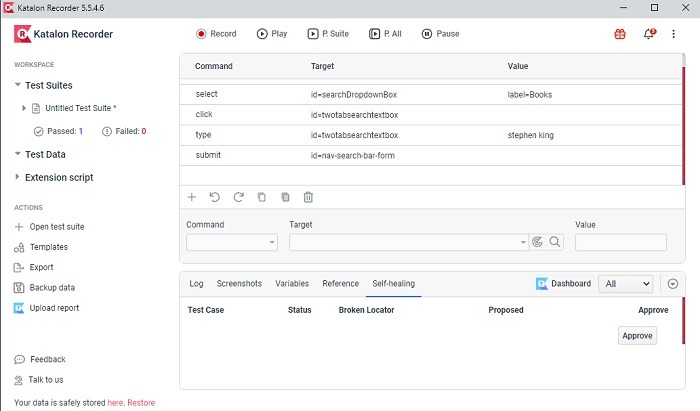Click target id=nav-search-bar-form cell
The width and height of the screenshot is (700, 411).
coord(353,156)
